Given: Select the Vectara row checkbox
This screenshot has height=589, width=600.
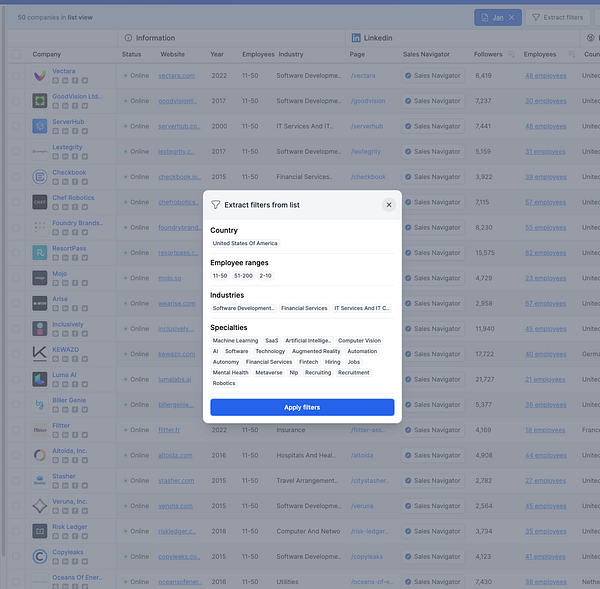Looking at the screenshot, I should tap(16, 75).
